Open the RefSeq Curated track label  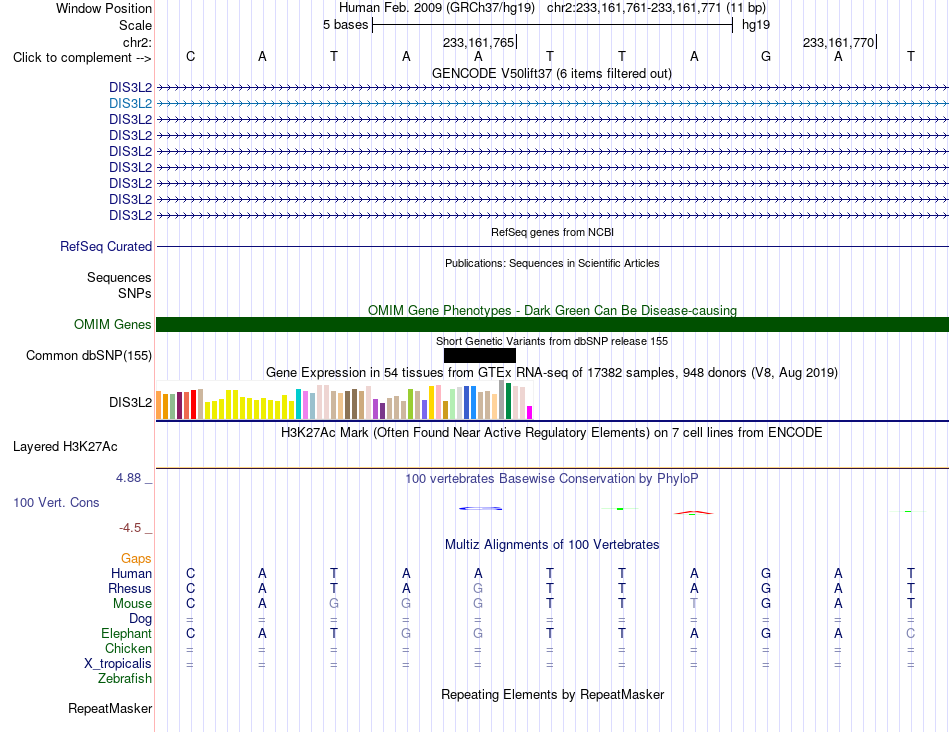click(106, 247)
